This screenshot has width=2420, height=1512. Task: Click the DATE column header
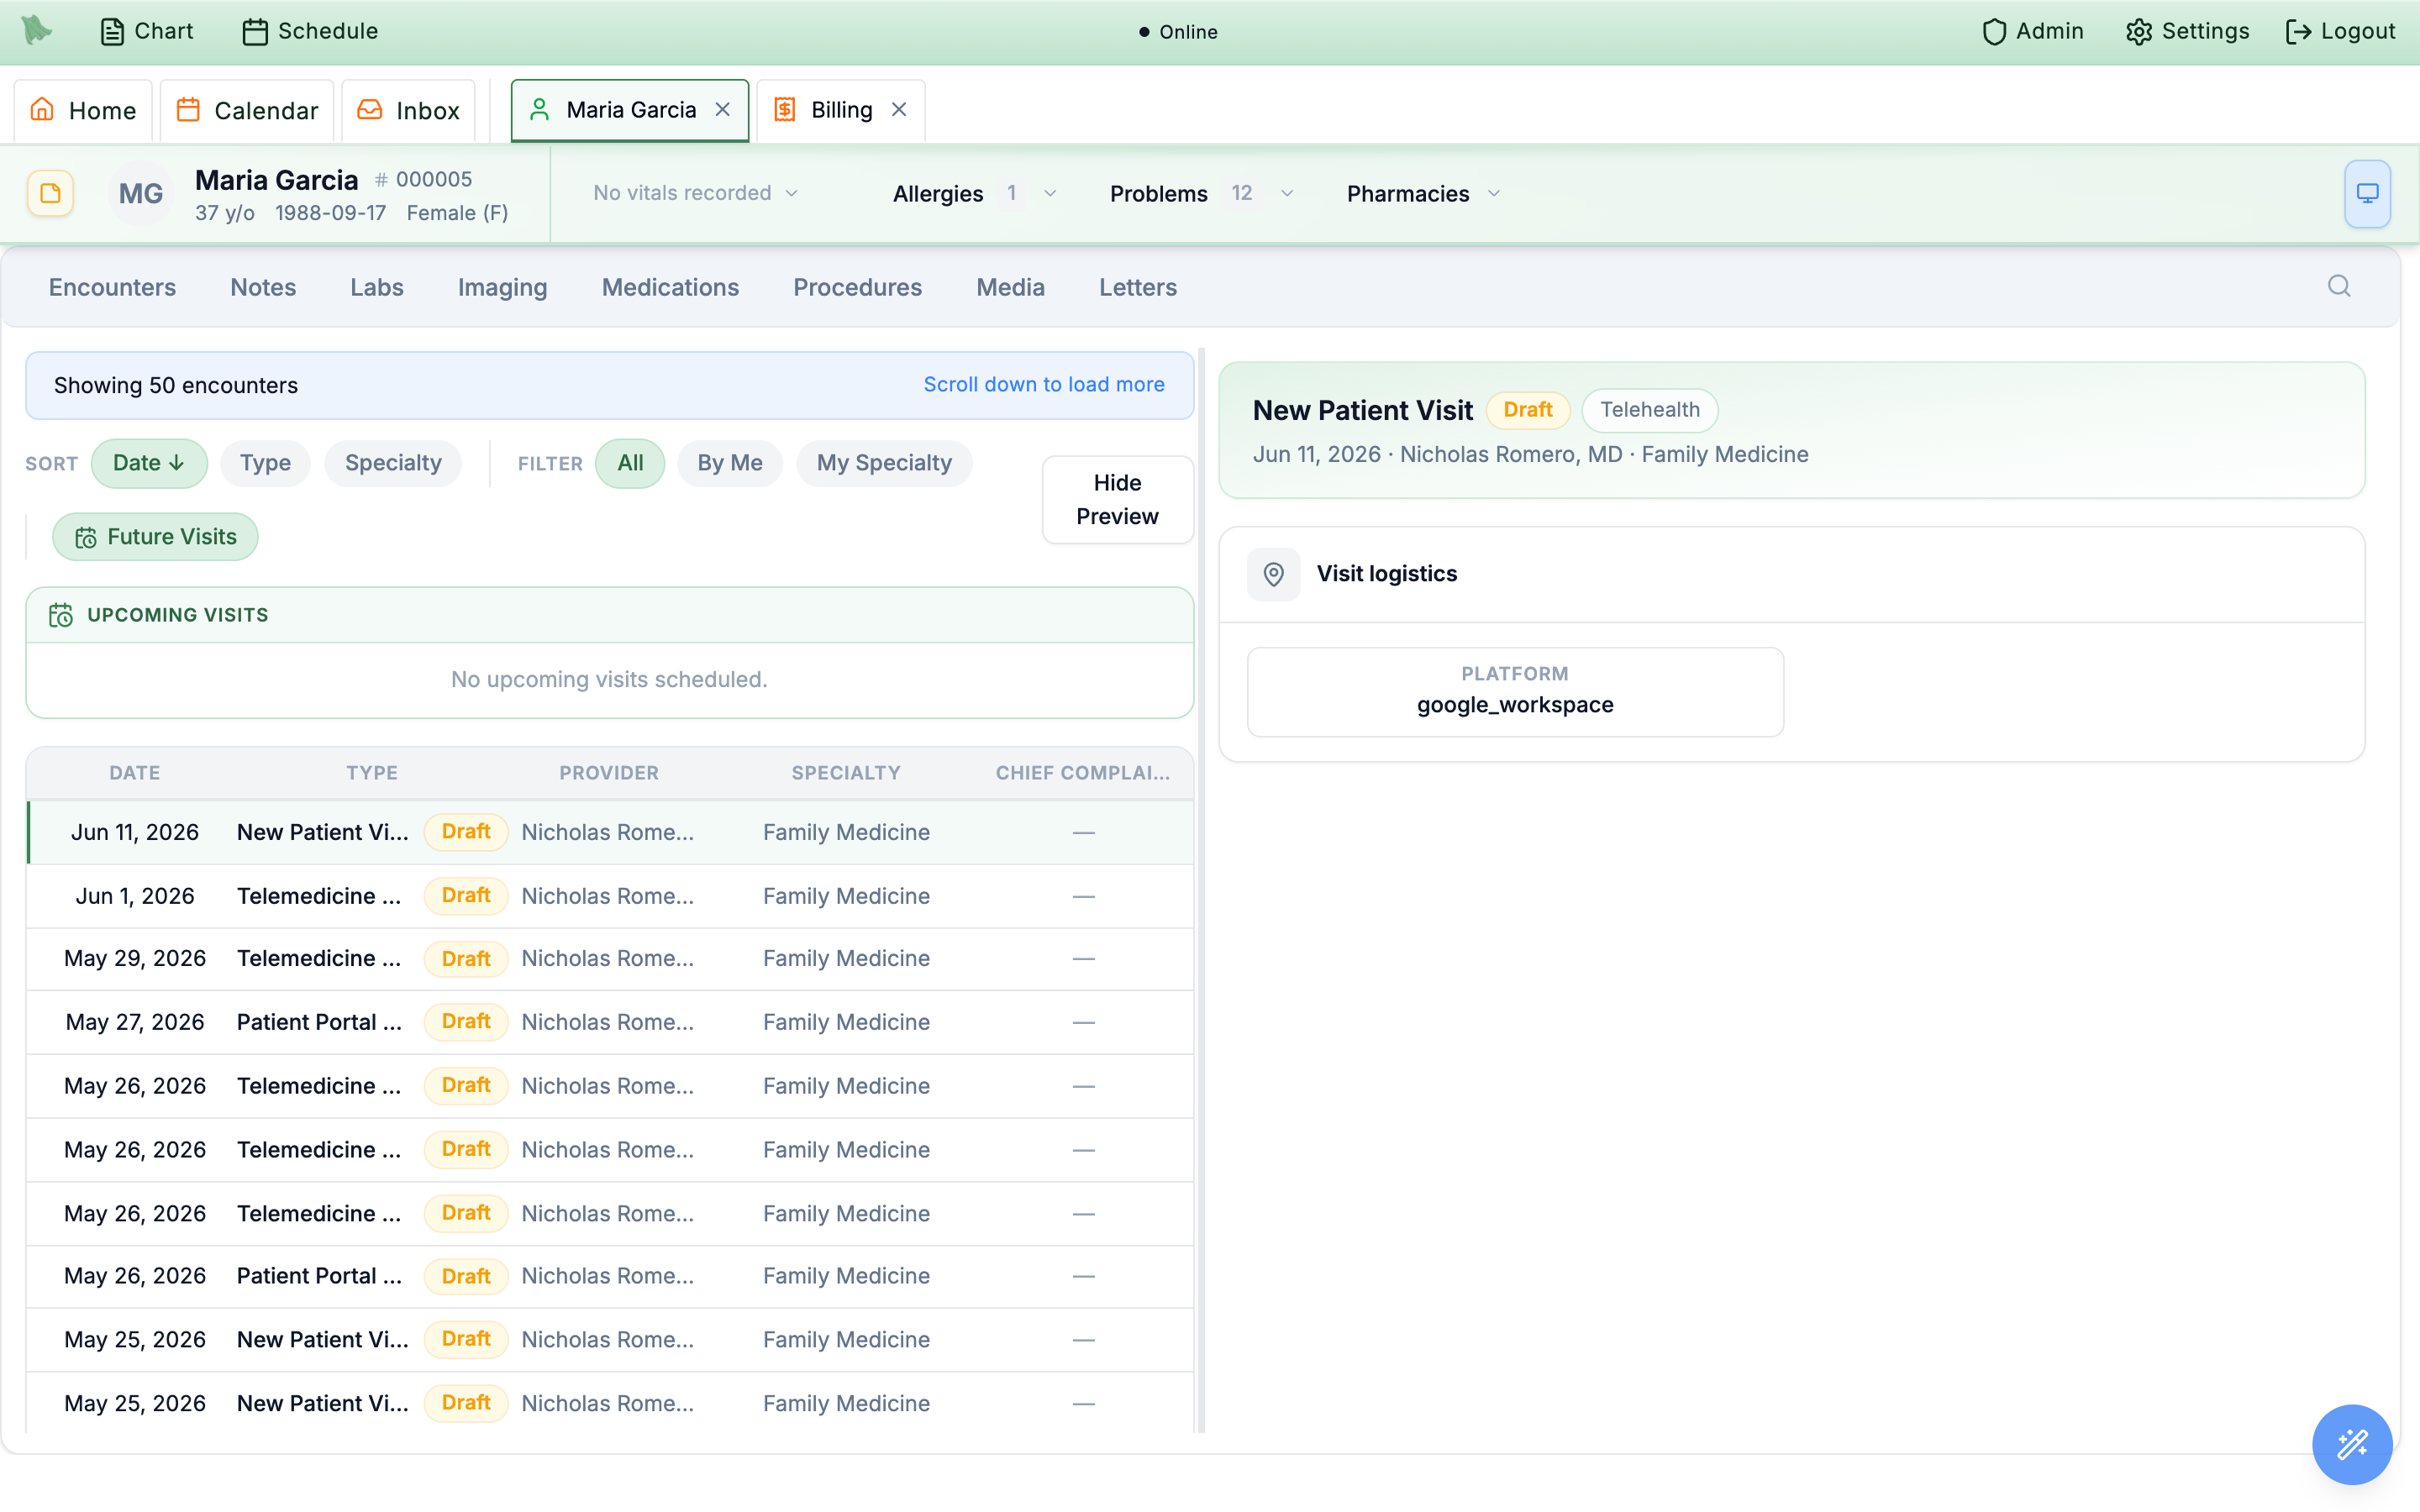[134, 773]
